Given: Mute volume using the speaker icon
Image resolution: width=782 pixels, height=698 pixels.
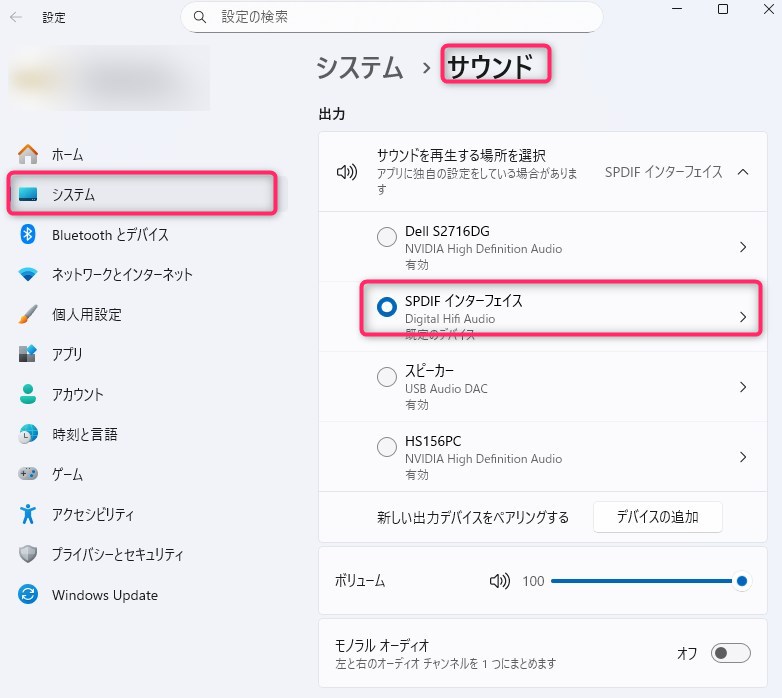Looking at the screenshot, I should point(499,581).
